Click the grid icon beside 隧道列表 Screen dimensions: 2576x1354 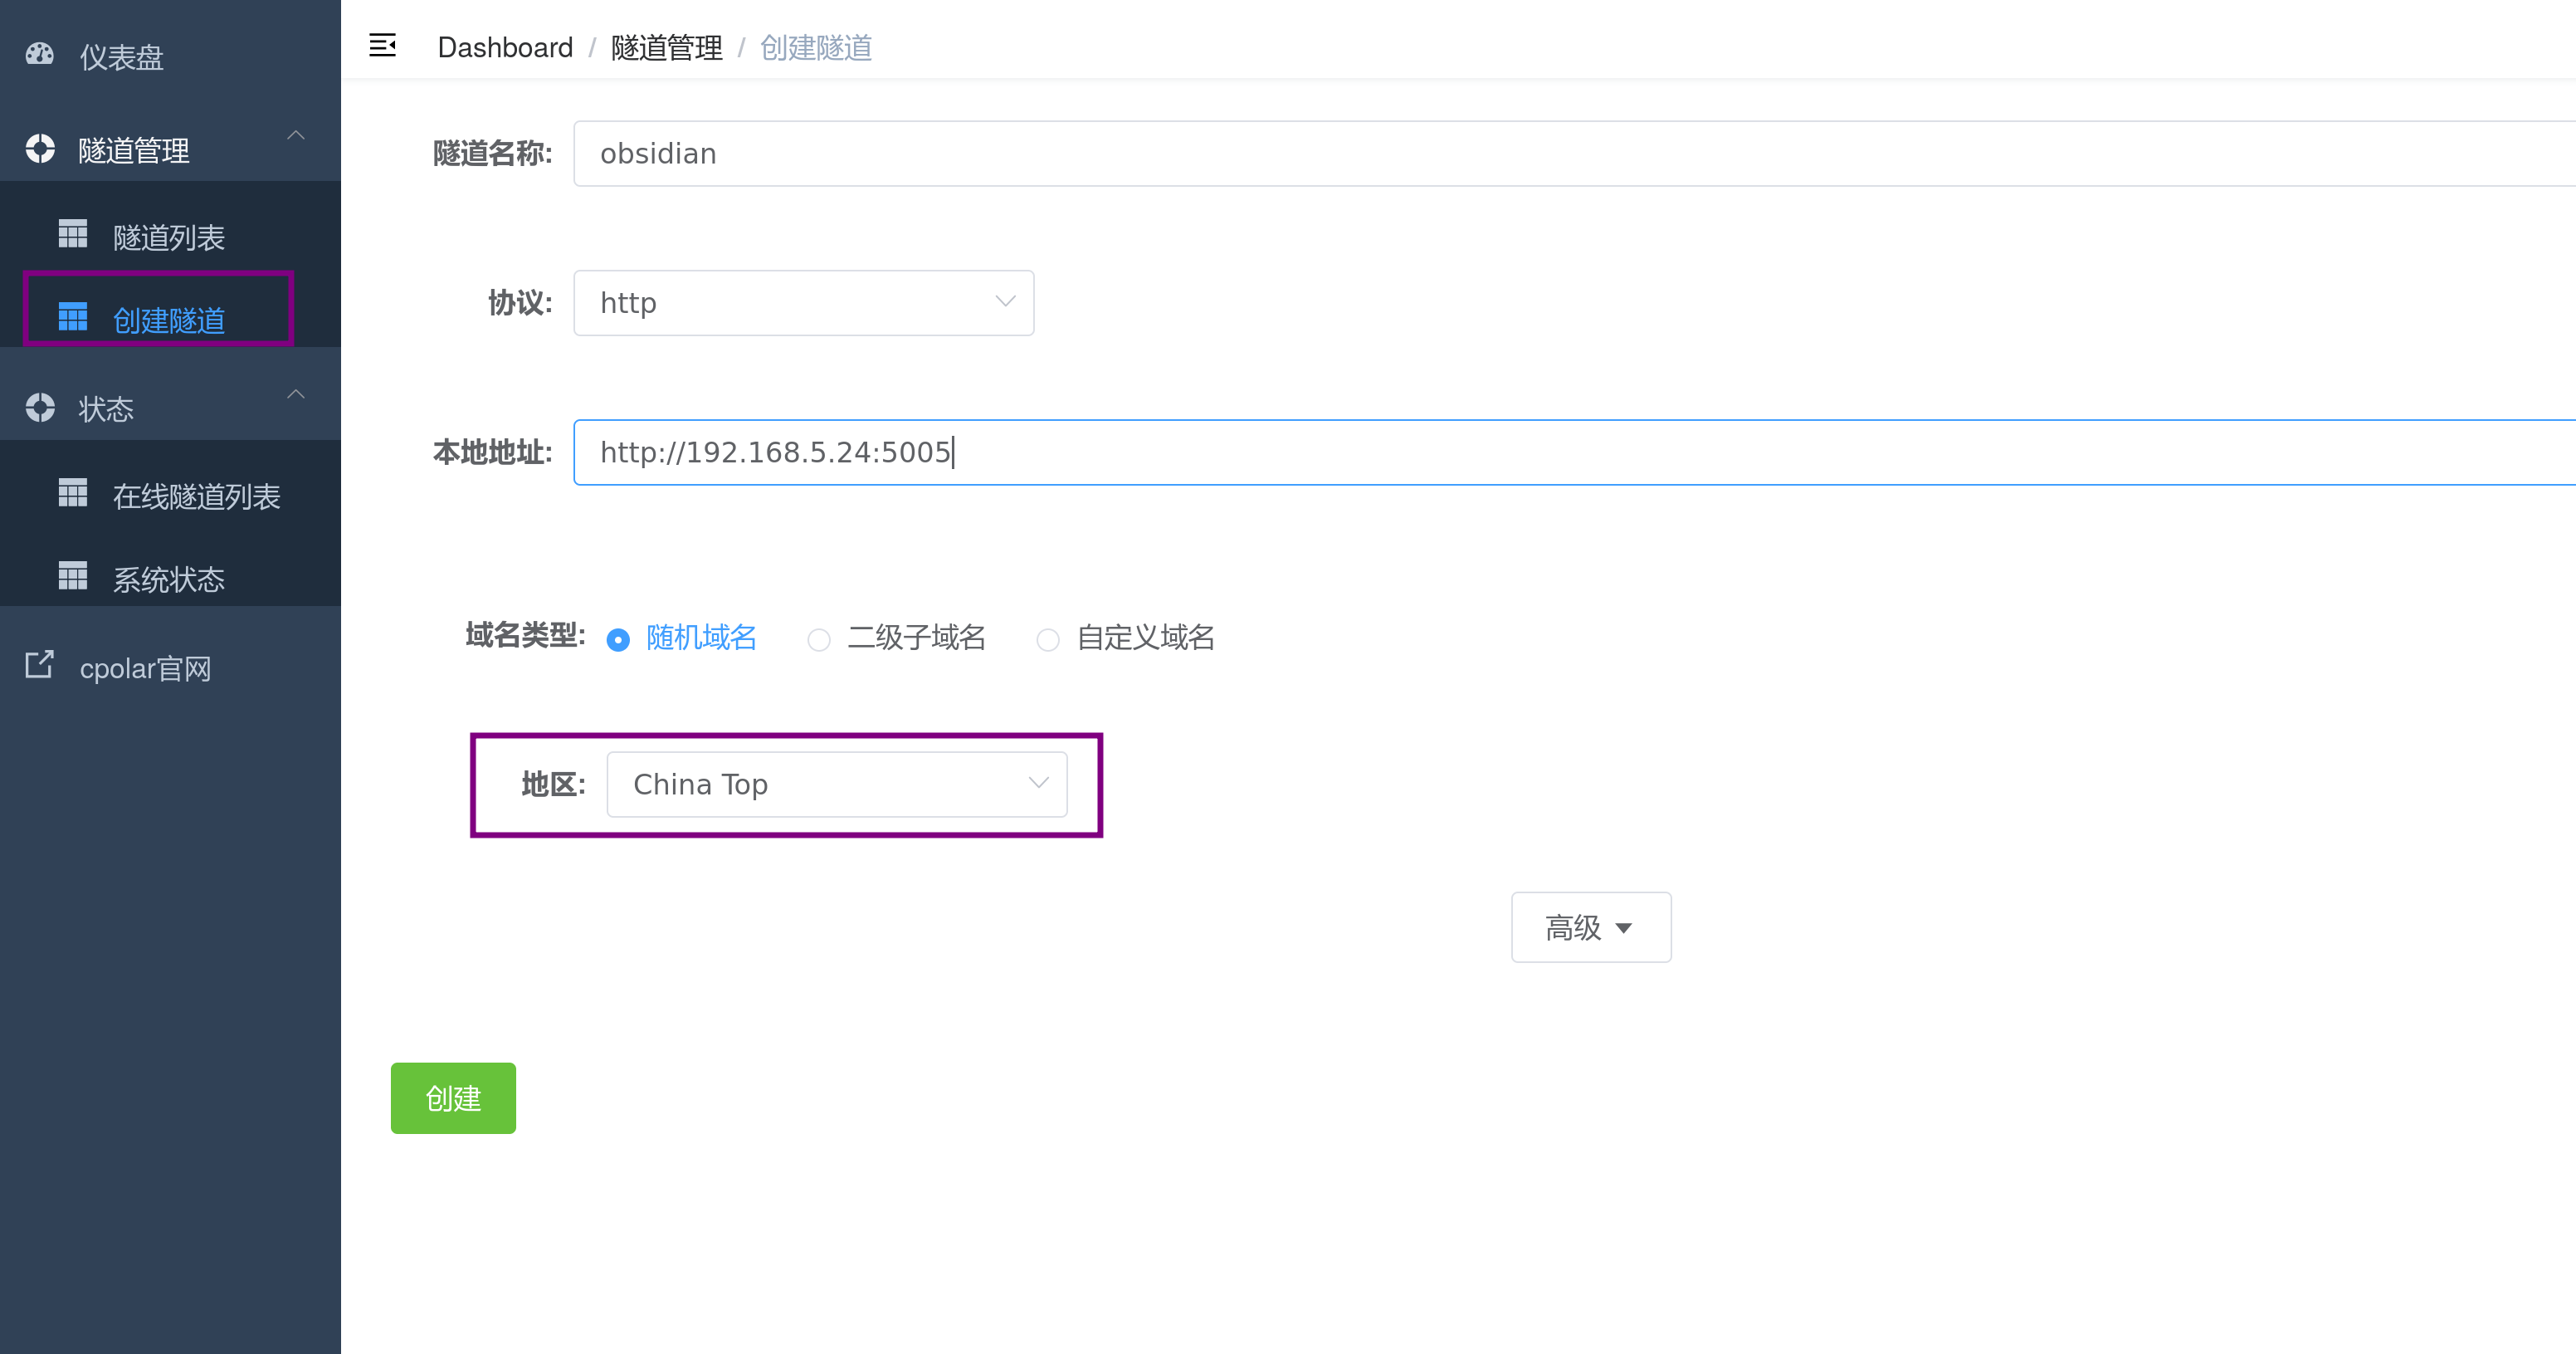(x=72, y=234)
